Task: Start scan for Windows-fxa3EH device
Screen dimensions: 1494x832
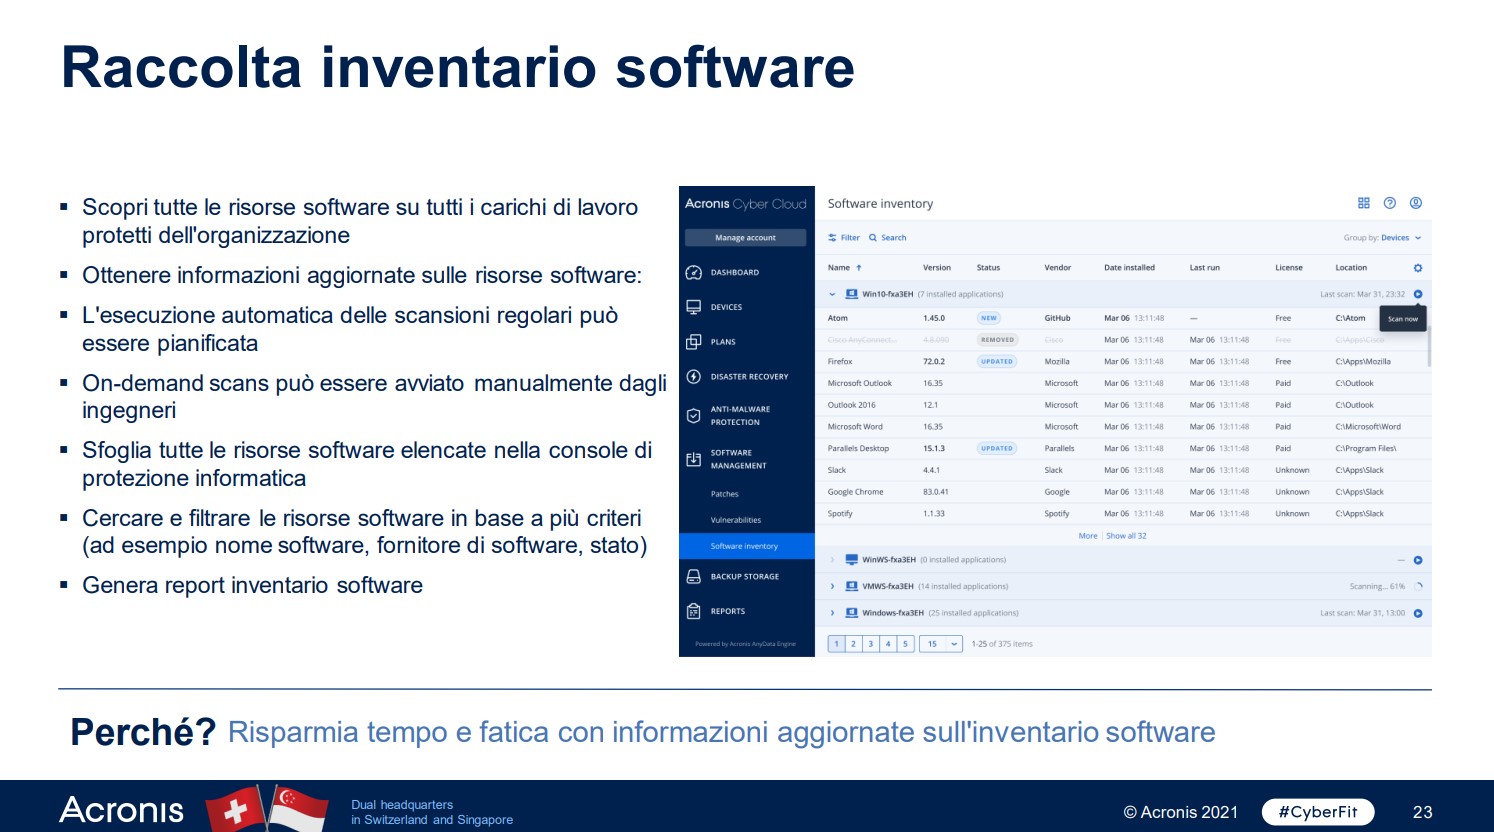Action: click(x=1418, y=613)
